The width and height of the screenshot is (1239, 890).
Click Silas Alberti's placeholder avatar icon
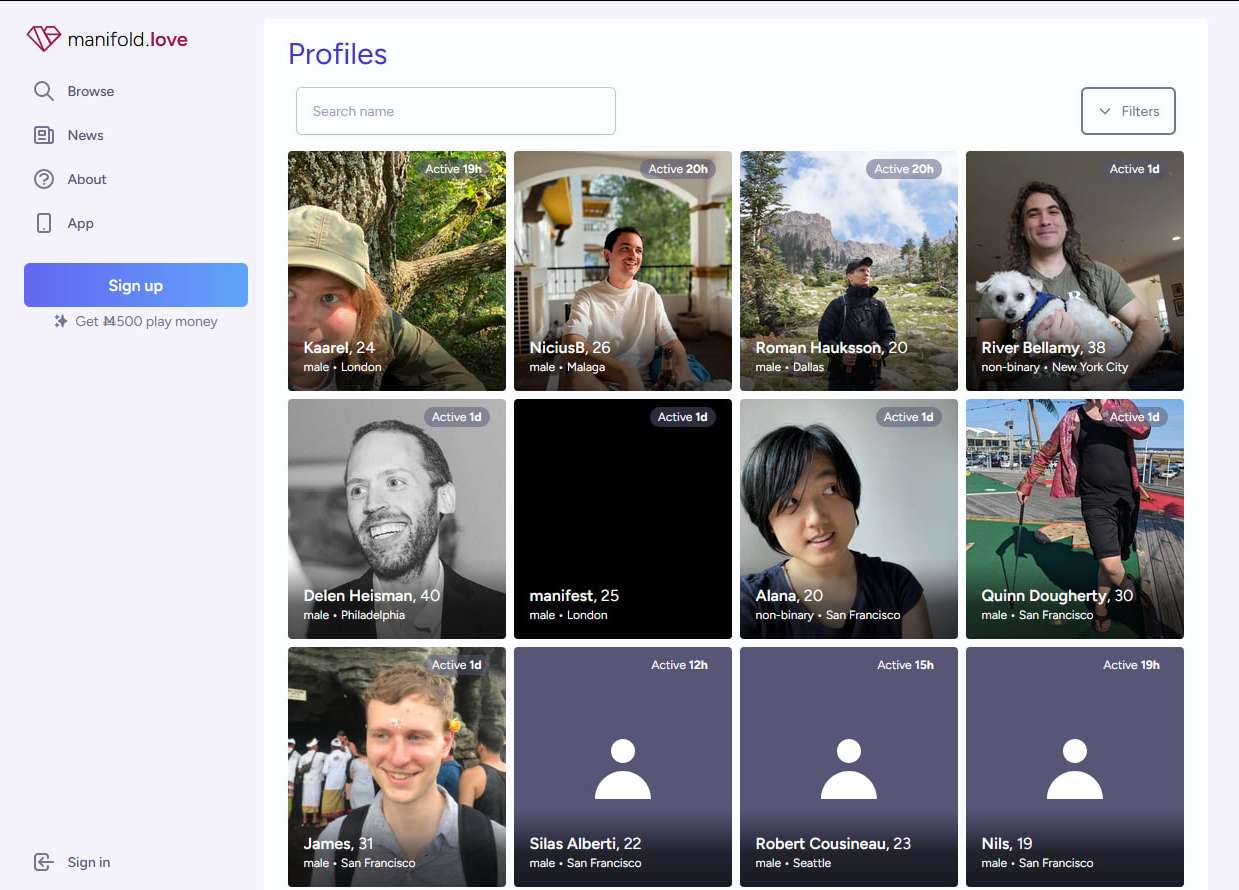tap(623, 769)
